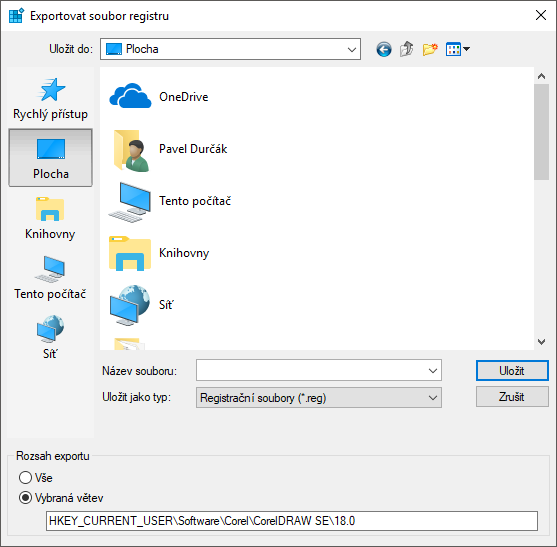The image size is (557, 547).
Task: Click the selected branch registry path field
Action: tap(292, 521)
